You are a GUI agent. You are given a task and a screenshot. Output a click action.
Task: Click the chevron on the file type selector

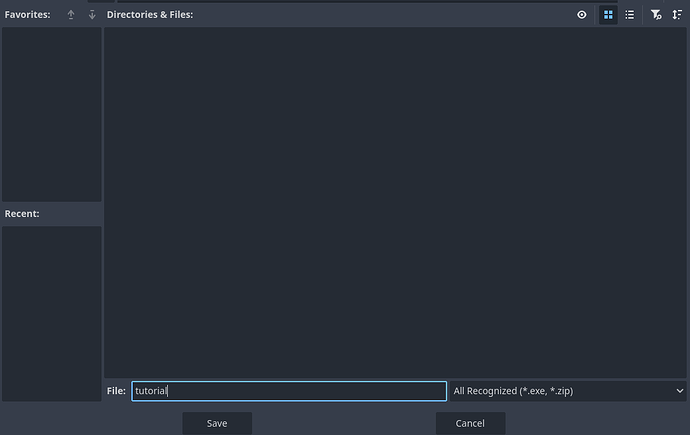point(679,391)
